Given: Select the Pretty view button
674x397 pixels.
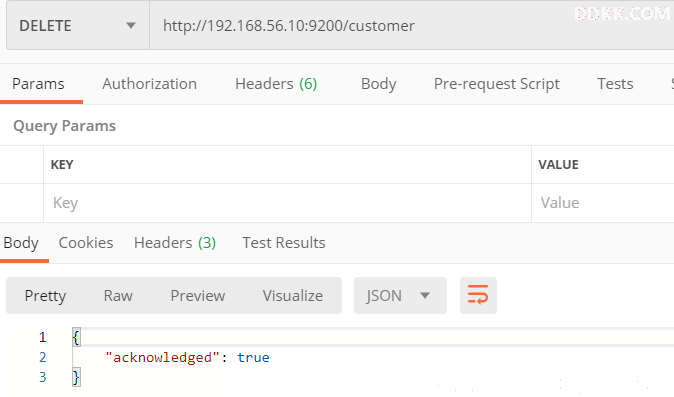Looking at the screenshot, I should tap(45, 296).
